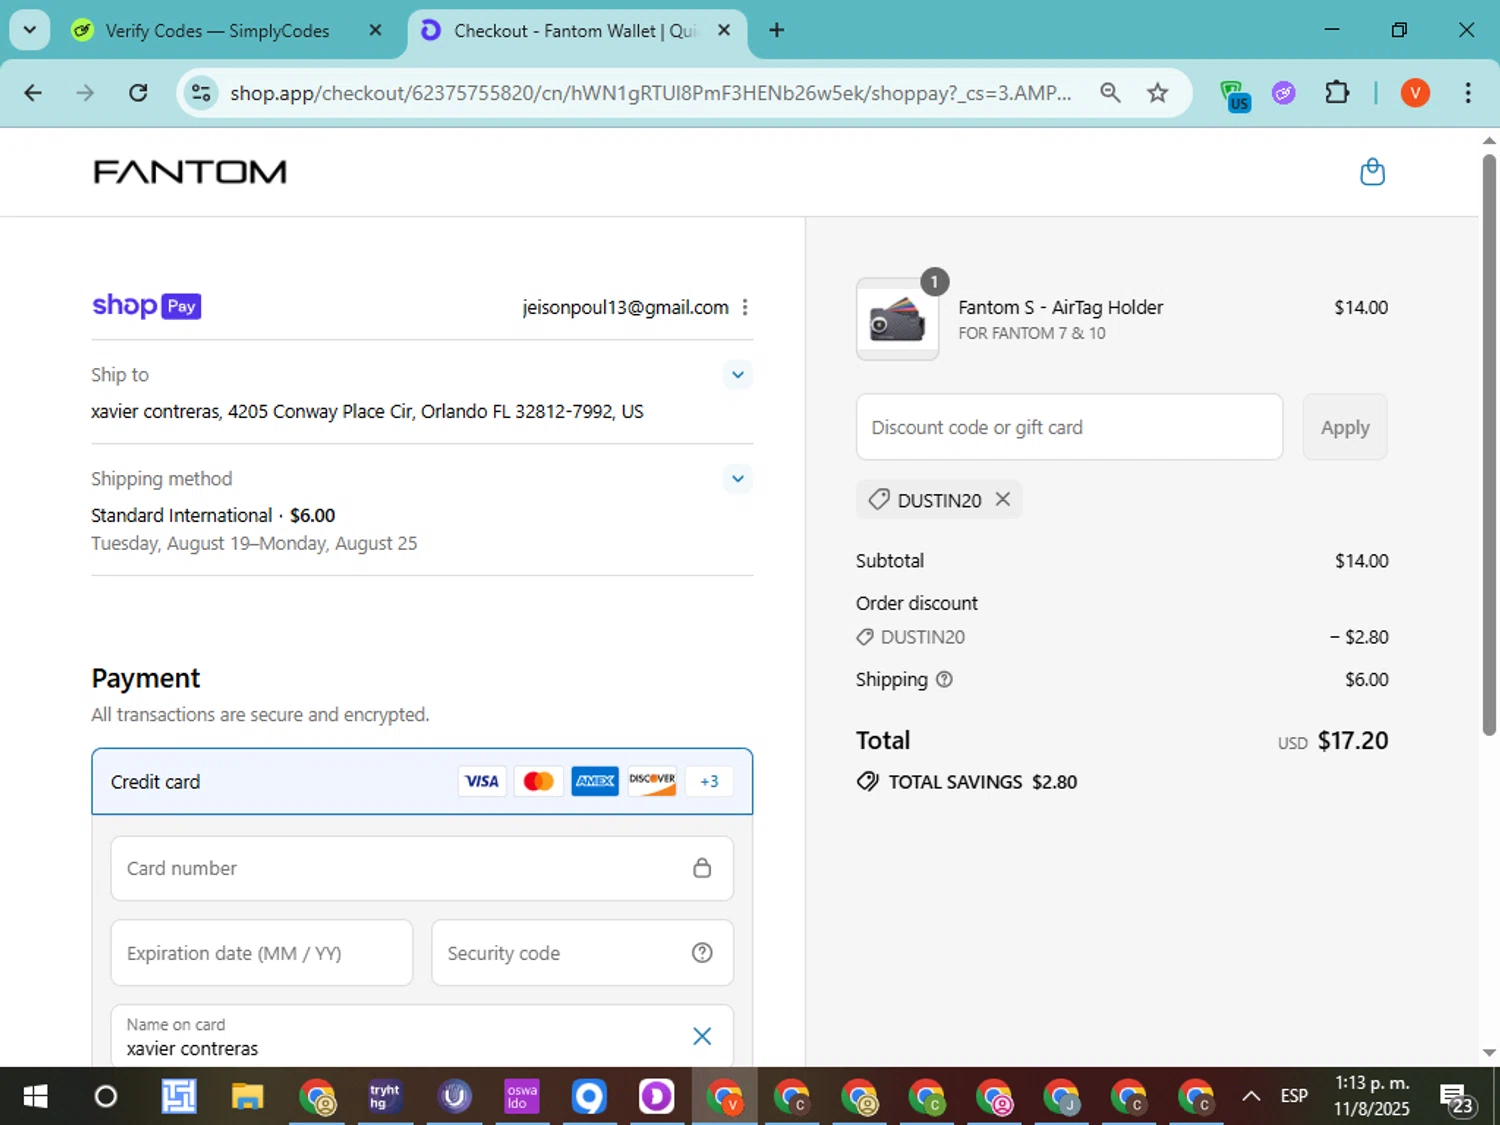Open the Windows Start menu
1500x1125 pixels.
[35, 1097]
